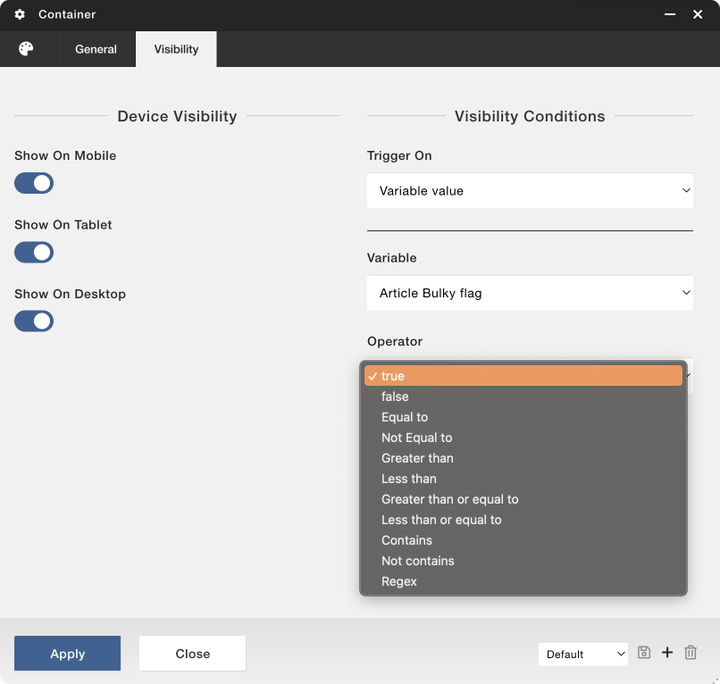
Task: Open the palette style tab icon
Action: pyautogui.click(x=26, y=49)
